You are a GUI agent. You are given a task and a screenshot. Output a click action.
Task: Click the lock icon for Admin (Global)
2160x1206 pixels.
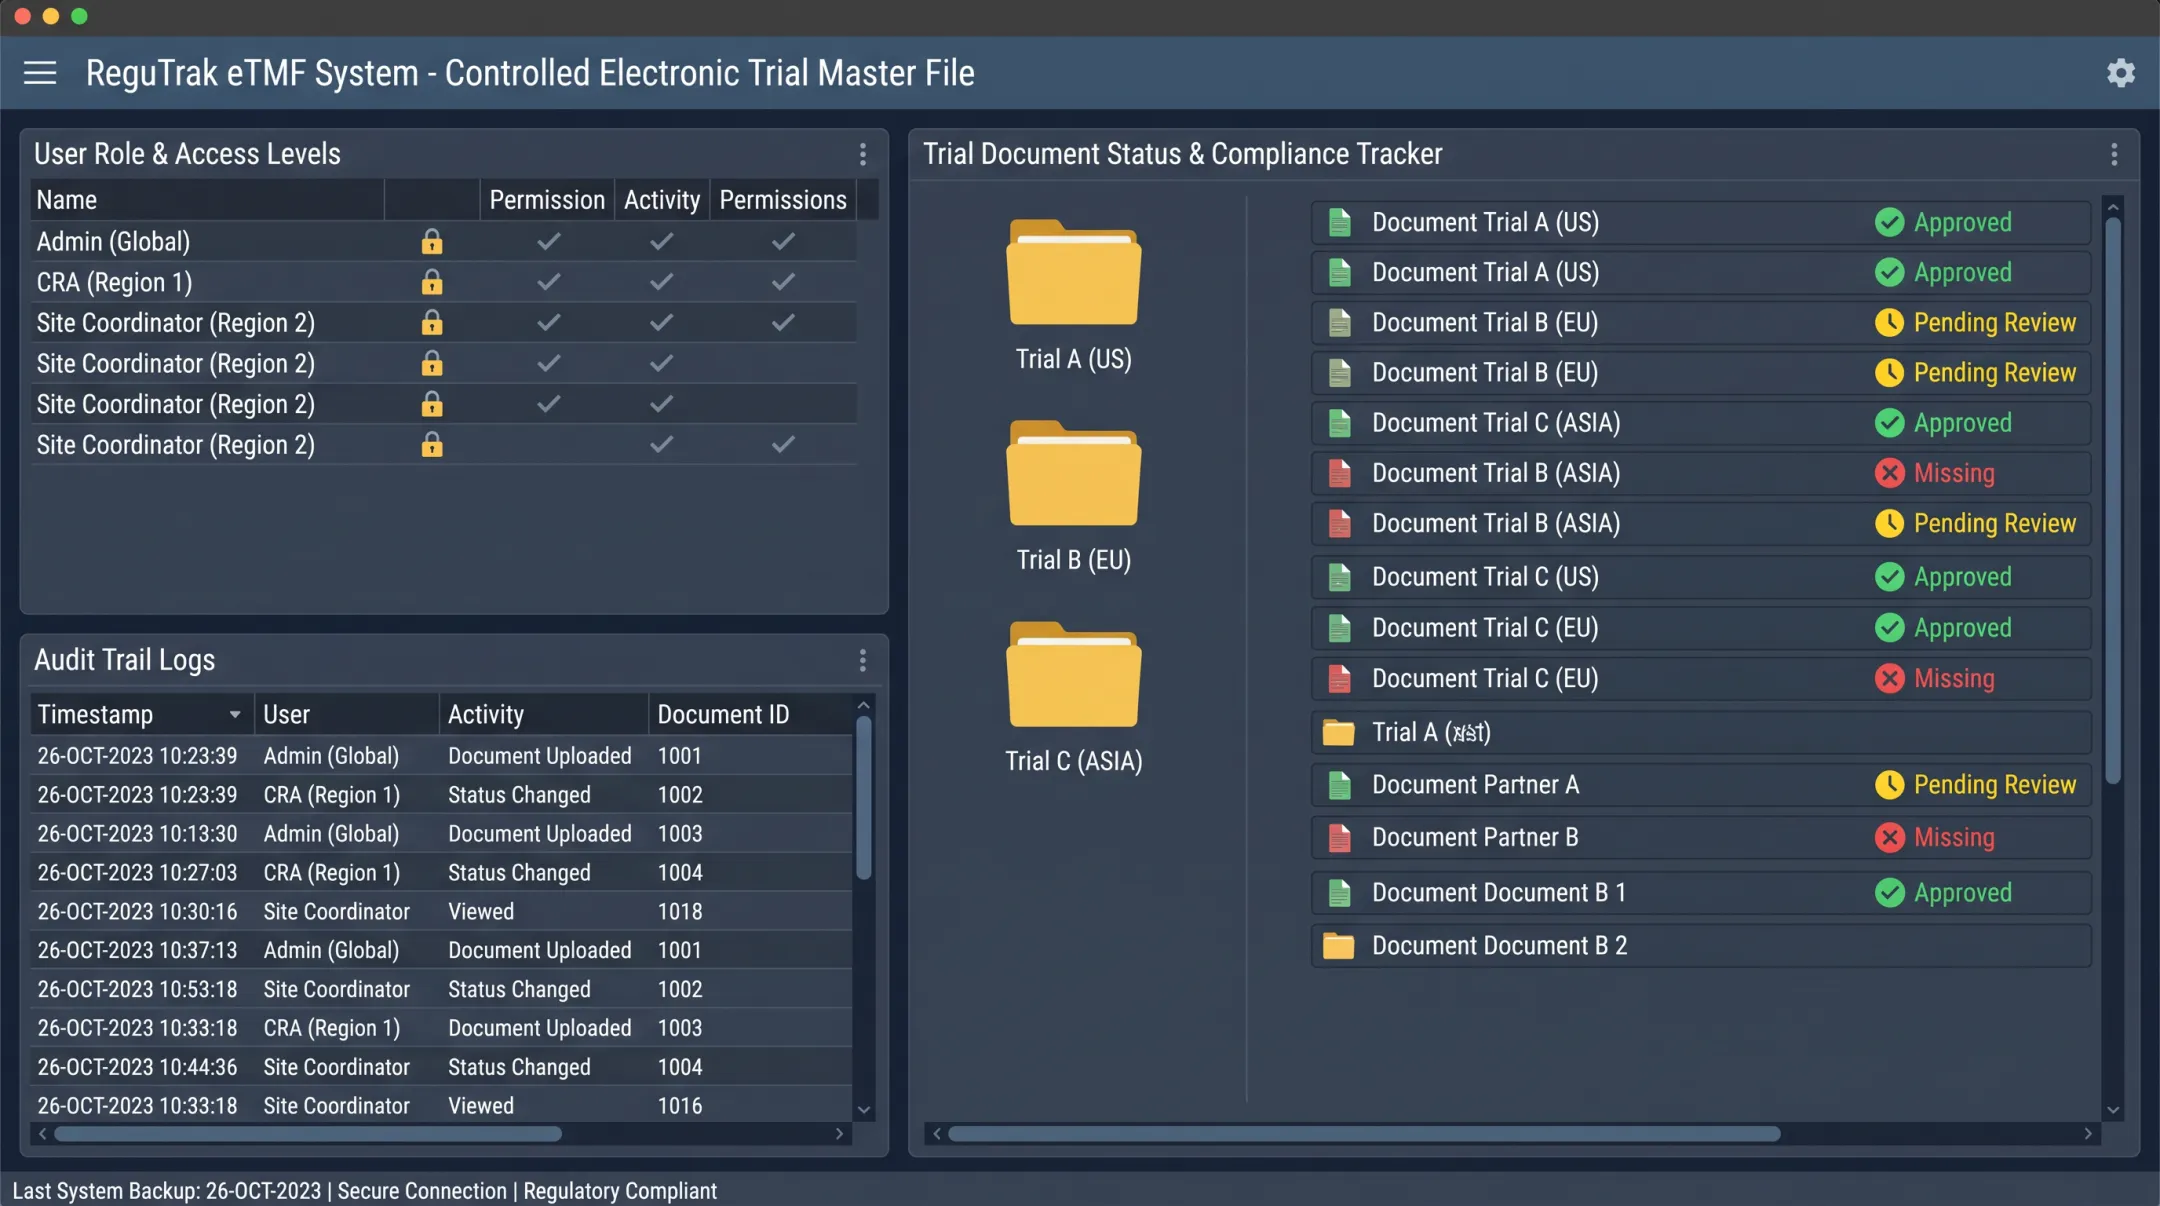432,241
